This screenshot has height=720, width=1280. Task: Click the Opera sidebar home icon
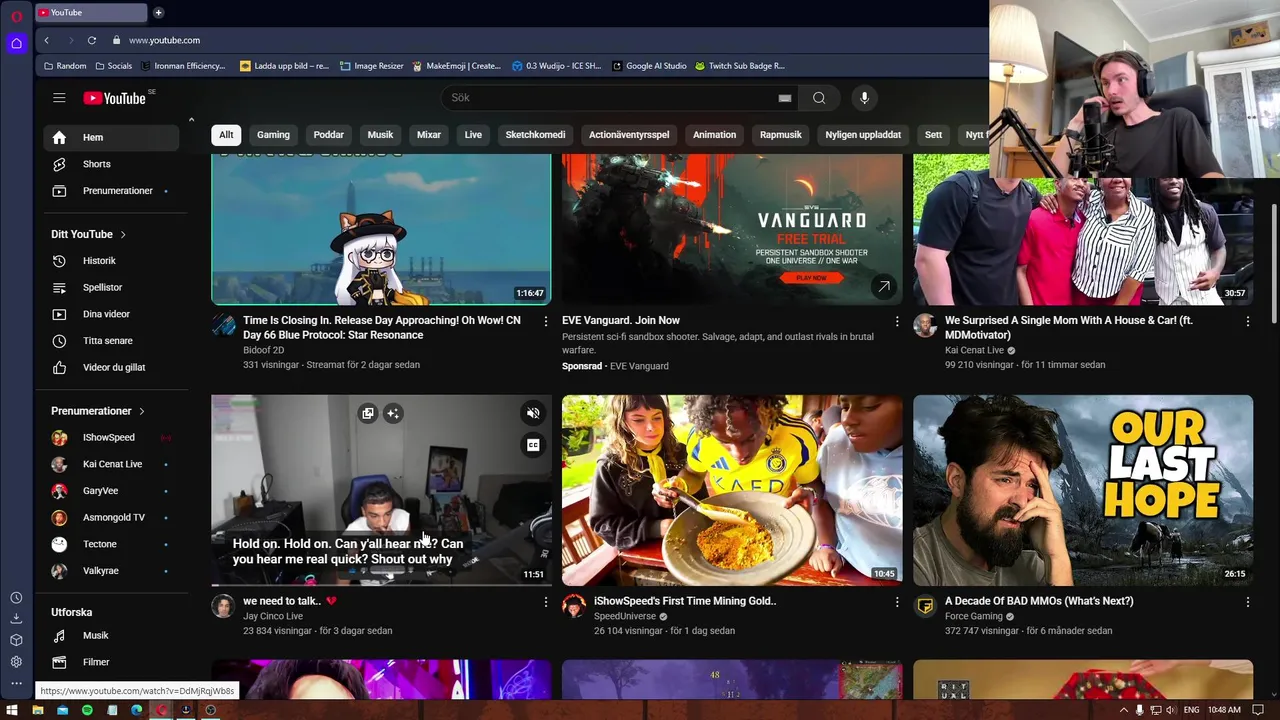click(16, 43)
